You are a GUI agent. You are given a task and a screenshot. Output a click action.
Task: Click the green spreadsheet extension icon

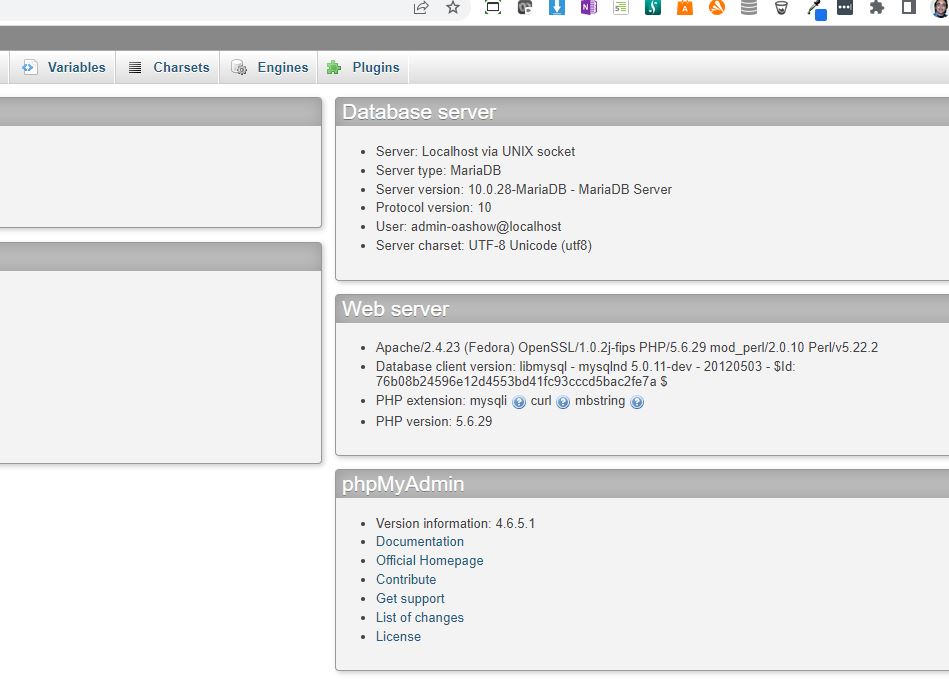pyautogui.click(x=621, y=7)
